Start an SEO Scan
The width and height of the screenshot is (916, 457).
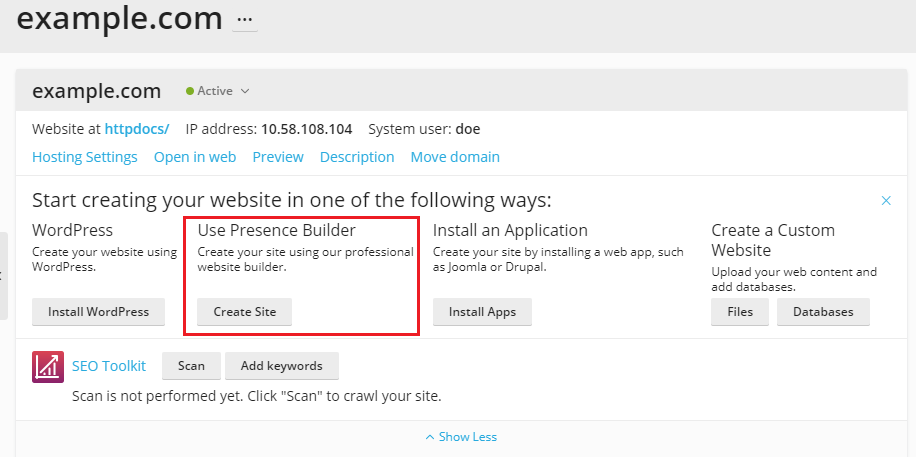[191, 366]
